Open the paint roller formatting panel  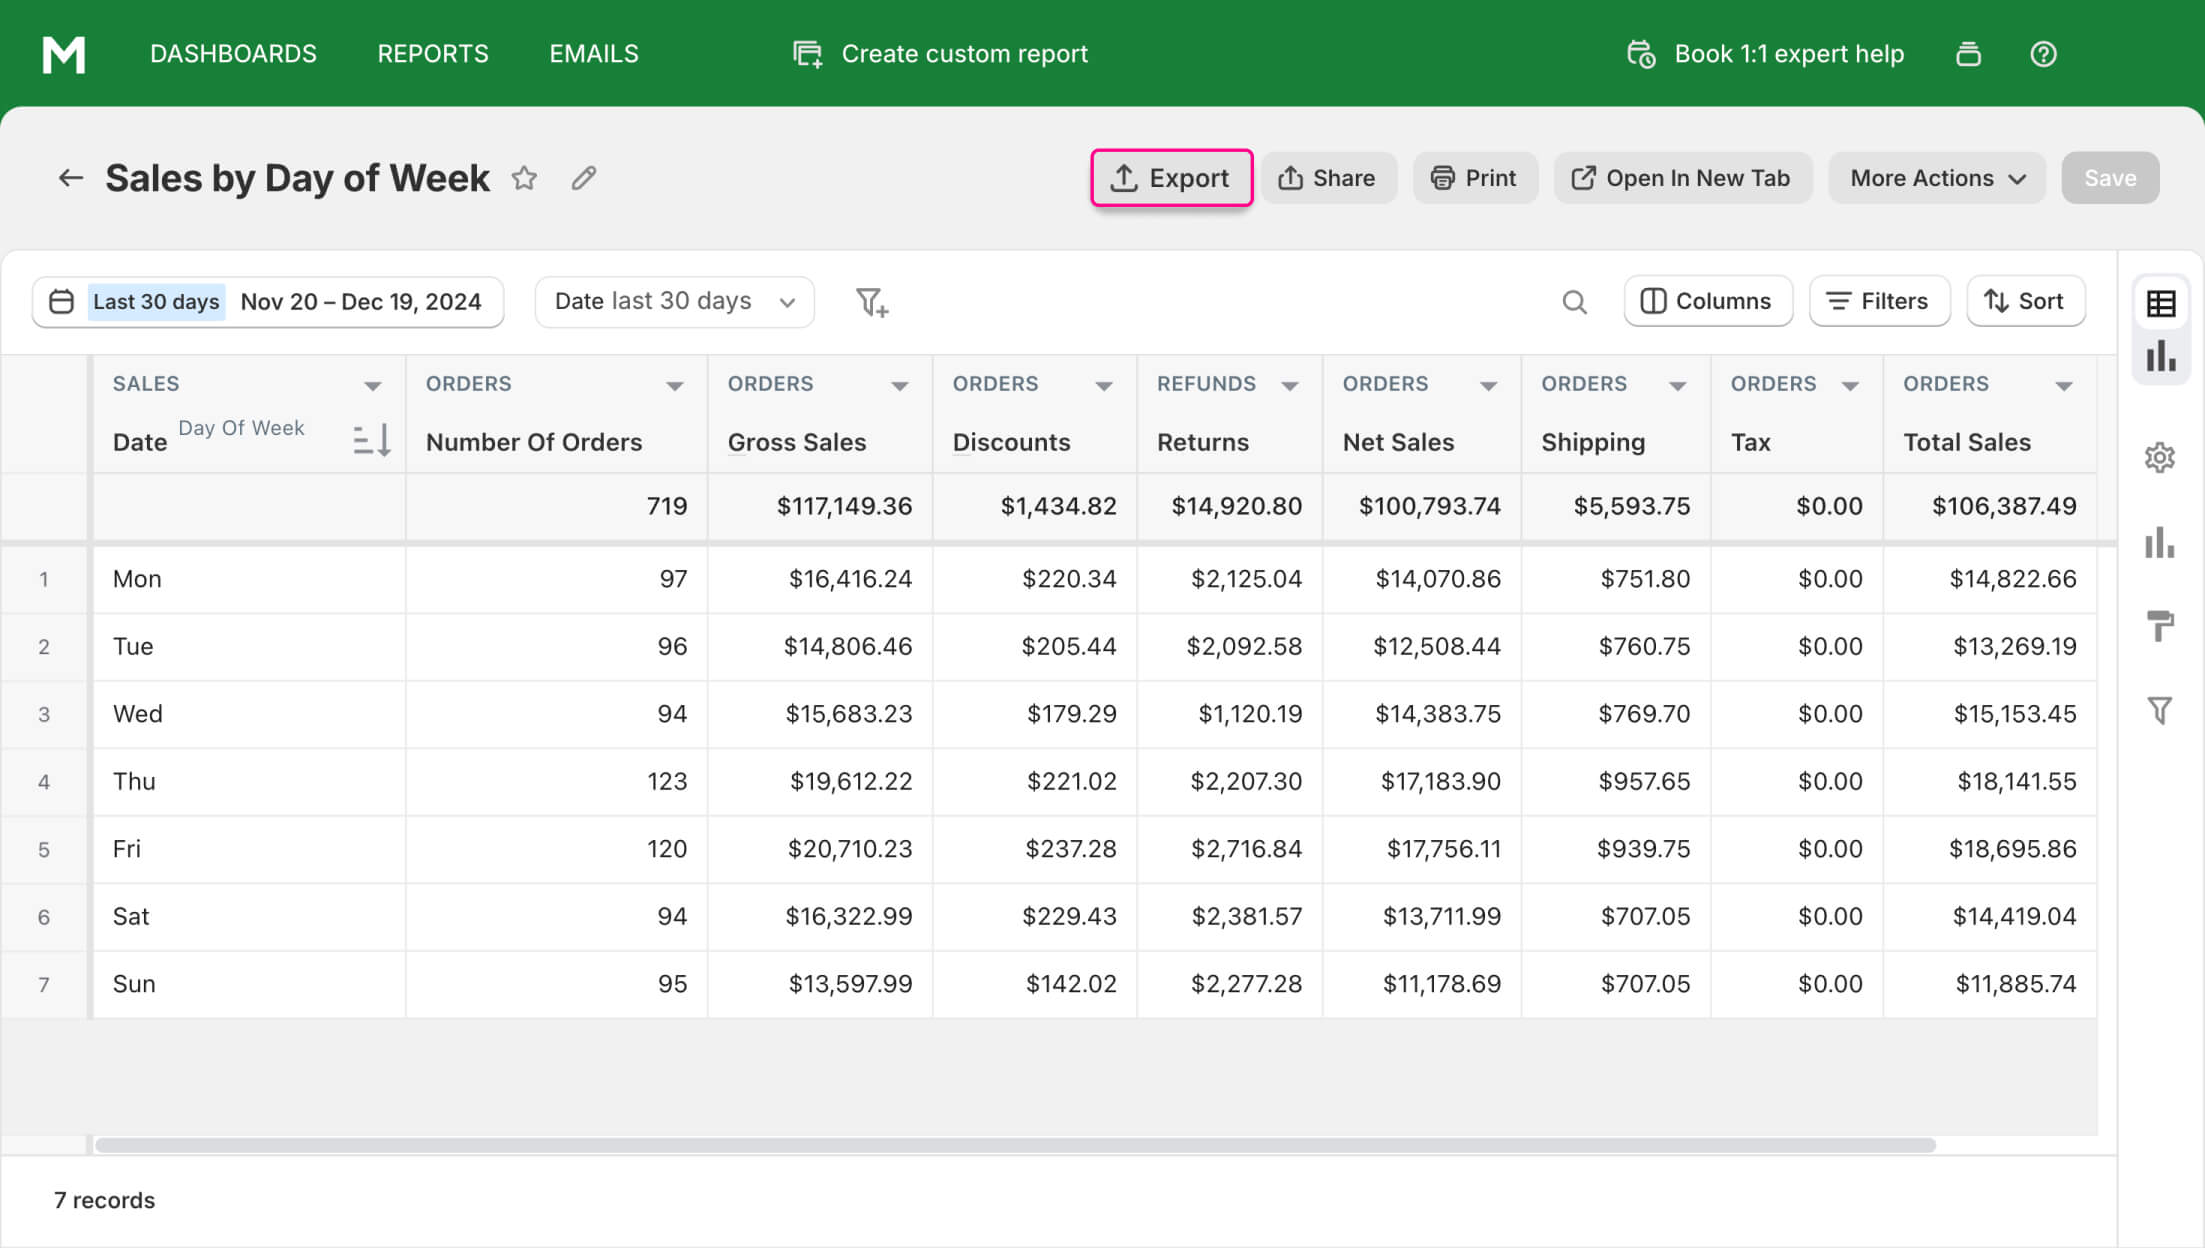(2160, 626)
